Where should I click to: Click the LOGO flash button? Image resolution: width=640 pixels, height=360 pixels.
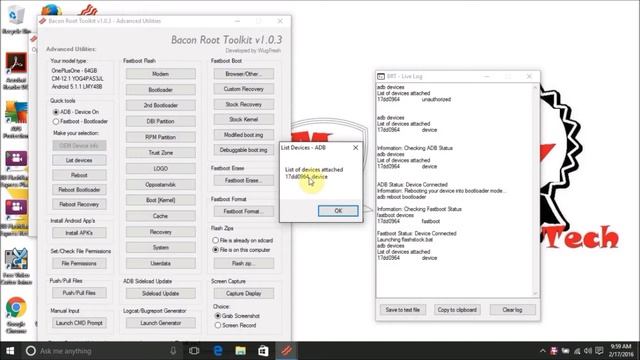pos(160,169)
